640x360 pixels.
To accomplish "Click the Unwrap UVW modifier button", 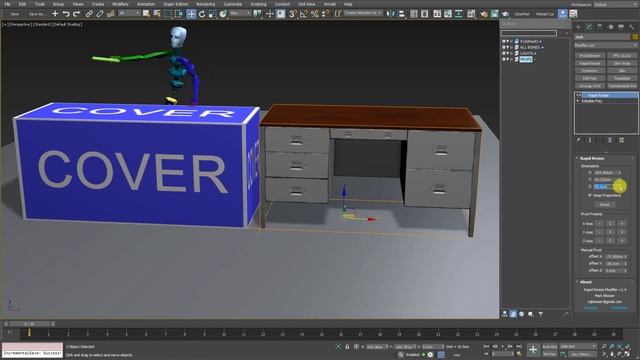I will (x=590, y=86).
